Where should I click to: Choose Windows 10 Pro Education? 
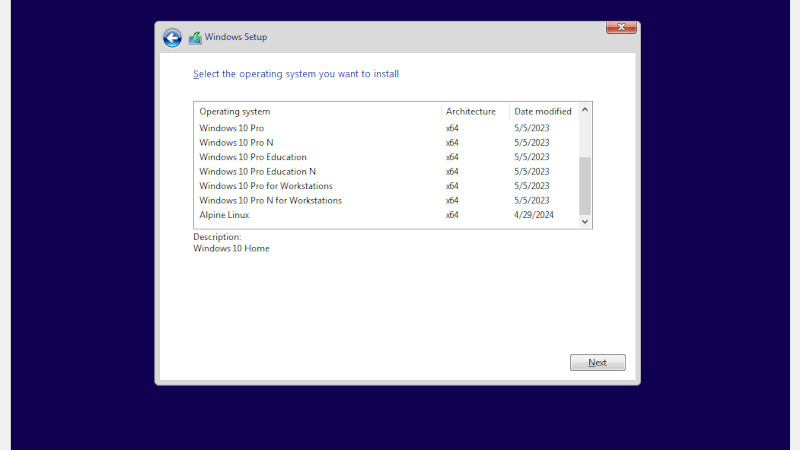(x=253, y=157)
